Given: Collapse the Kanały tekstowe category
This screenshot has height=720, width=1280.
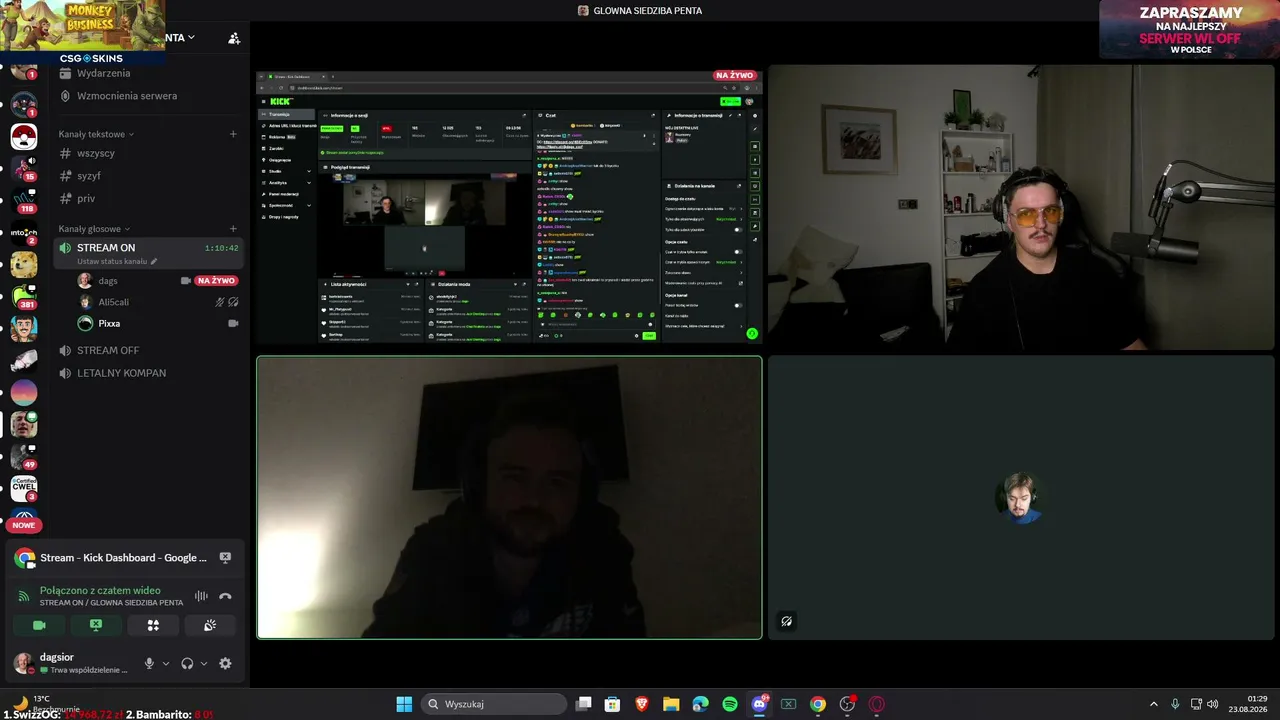Looking at the screenshot, I should [x=96, y=134].
